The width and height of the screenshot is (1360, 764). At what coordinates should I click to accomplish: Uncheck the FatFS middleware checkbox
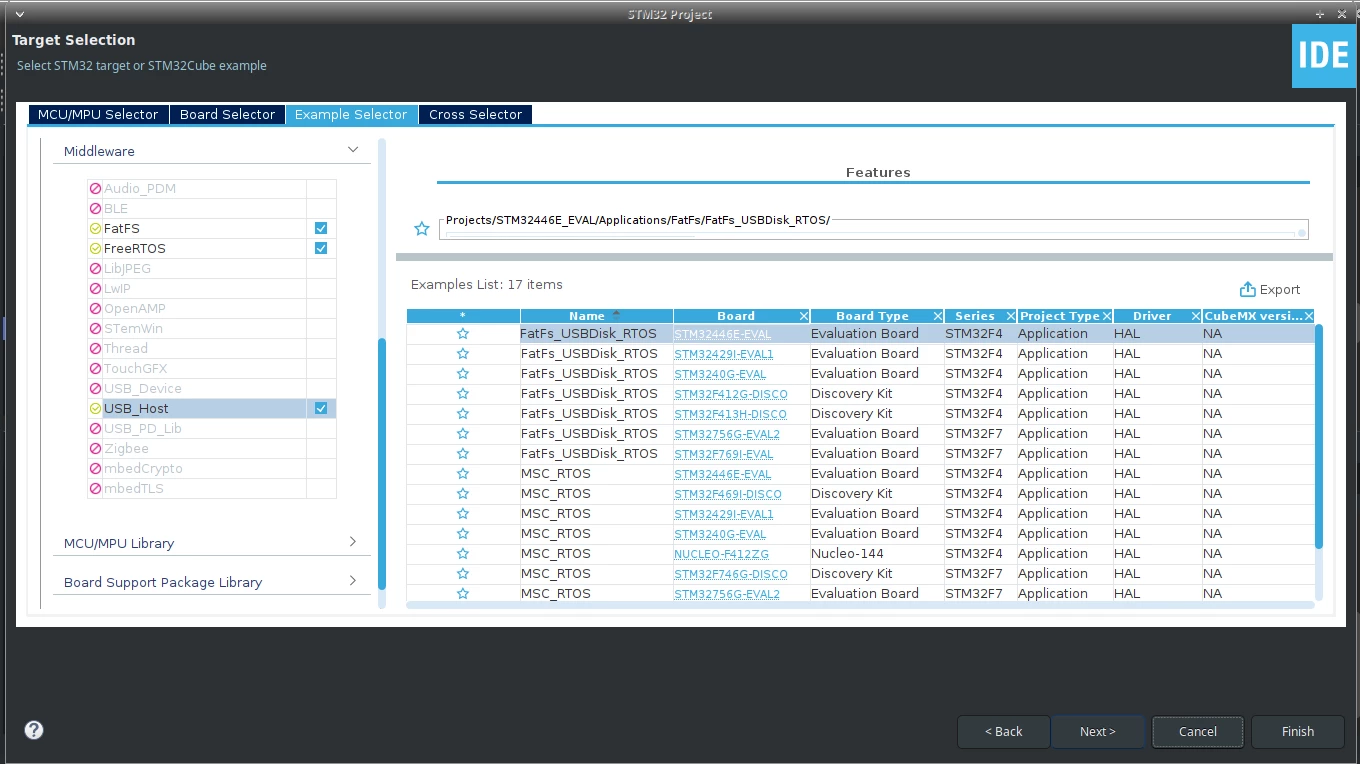pos(321,229)
